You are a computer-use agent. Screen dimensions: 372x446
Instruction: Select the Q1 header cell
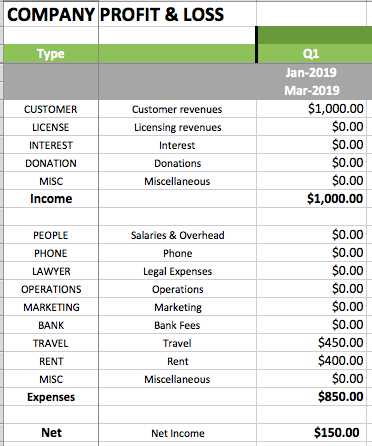(x=311, y=54)
